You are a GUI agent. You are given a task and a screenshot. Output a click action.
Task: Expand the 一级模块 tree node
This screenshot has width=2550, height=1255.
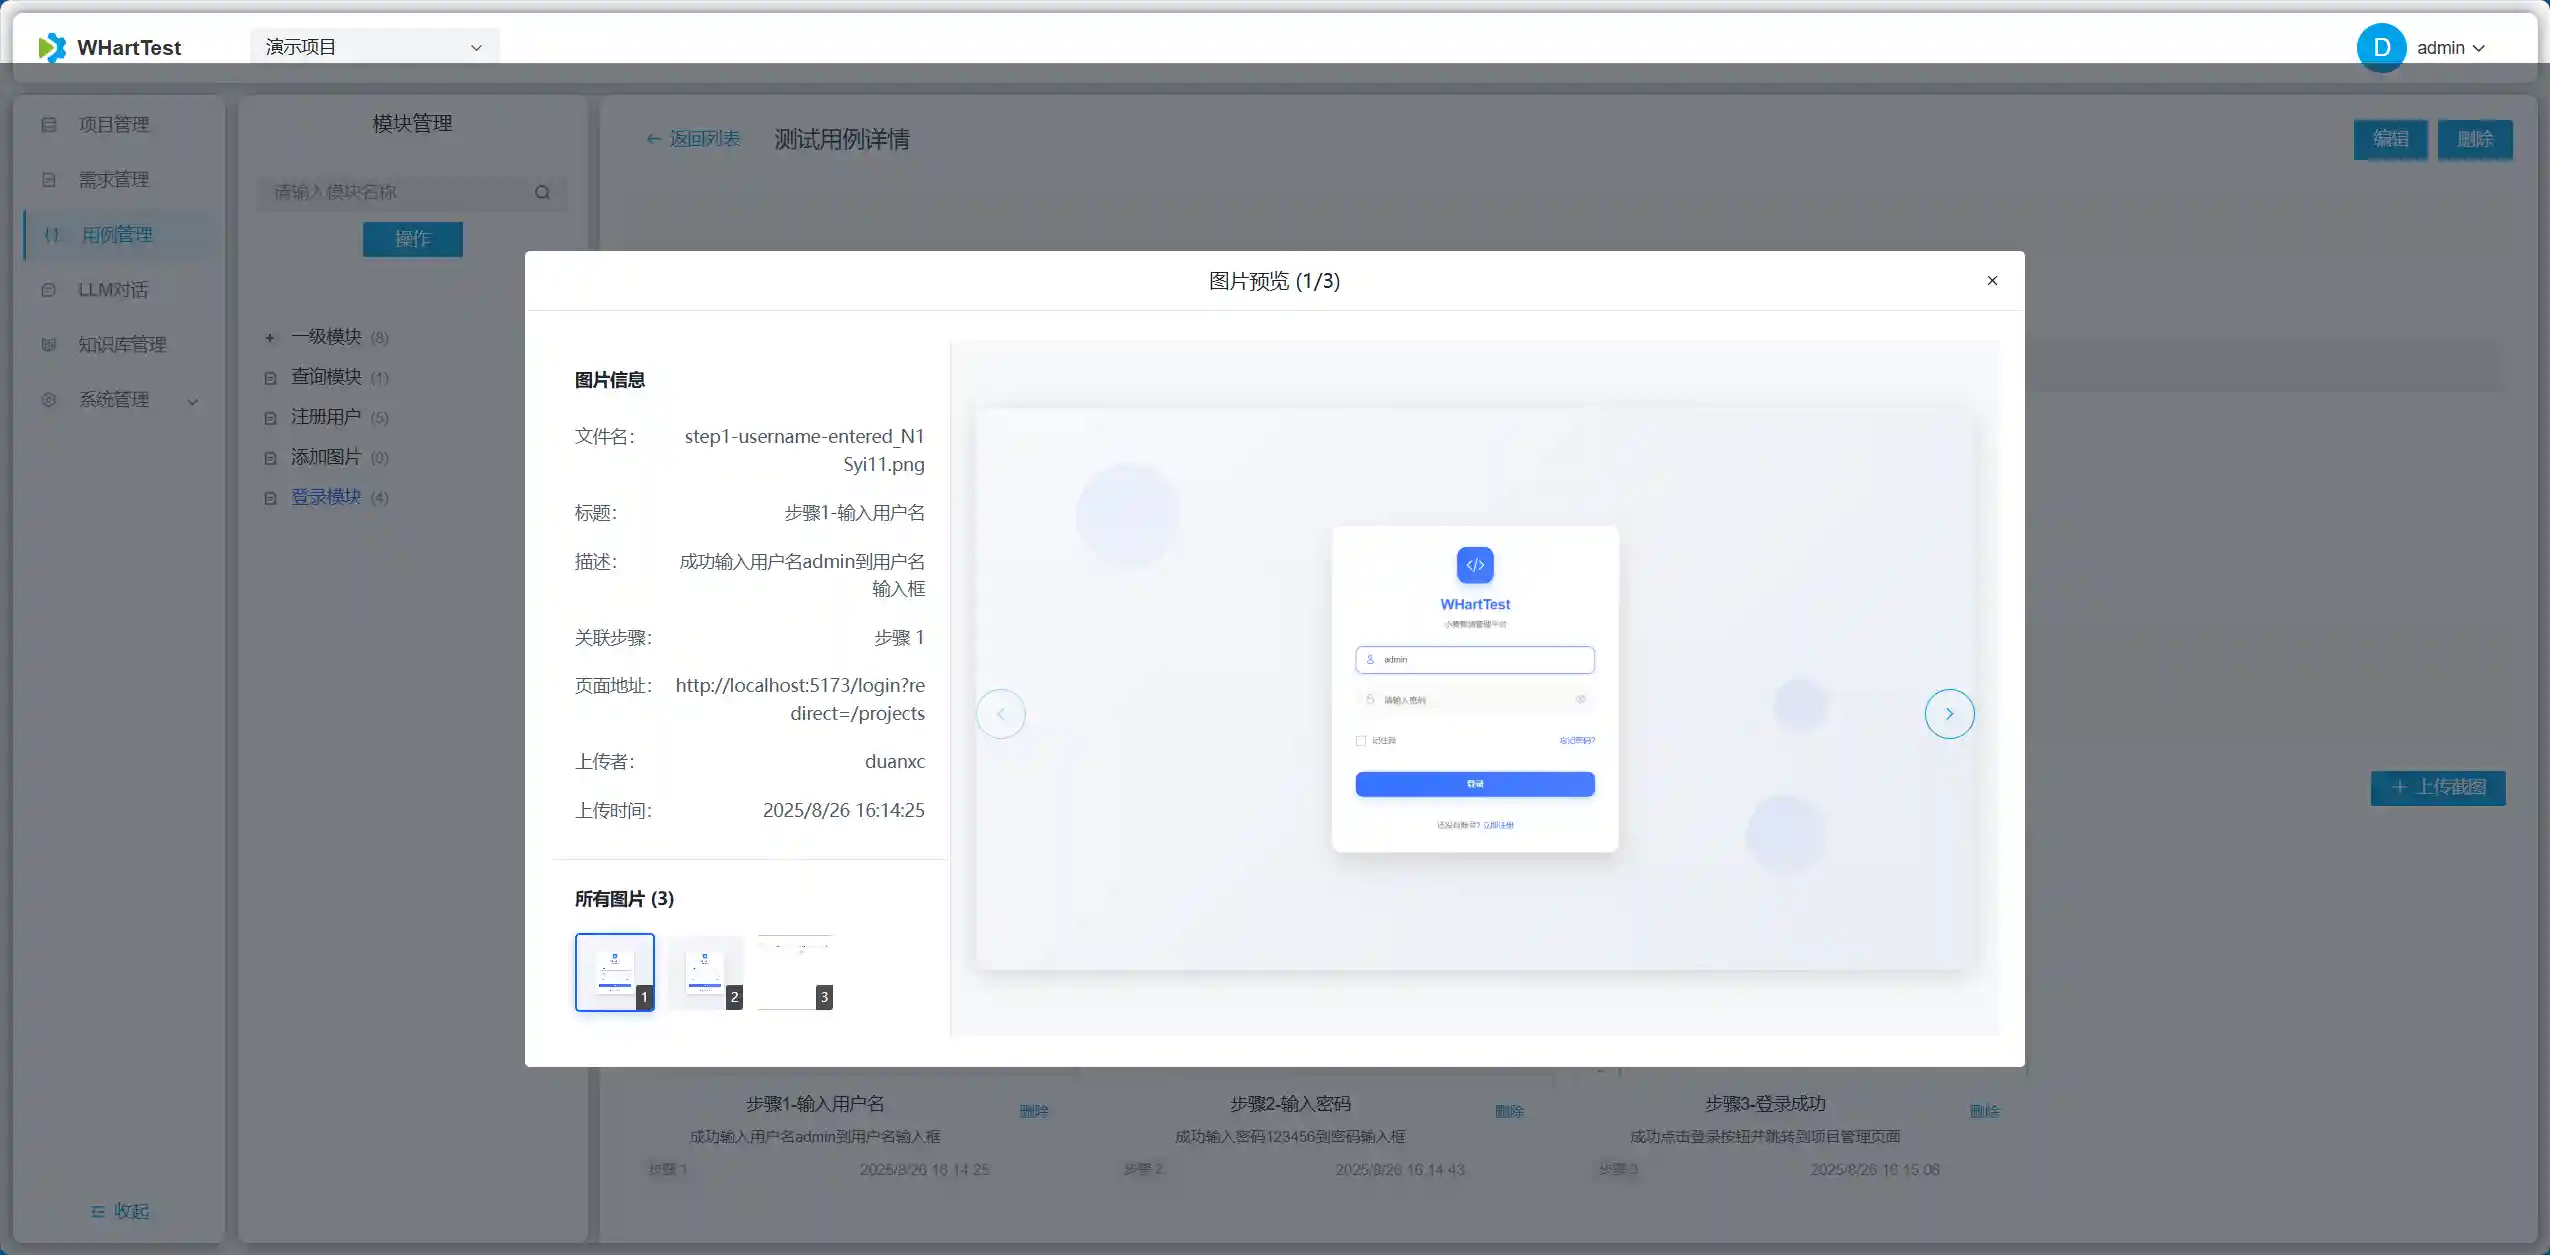click(270, 338)
